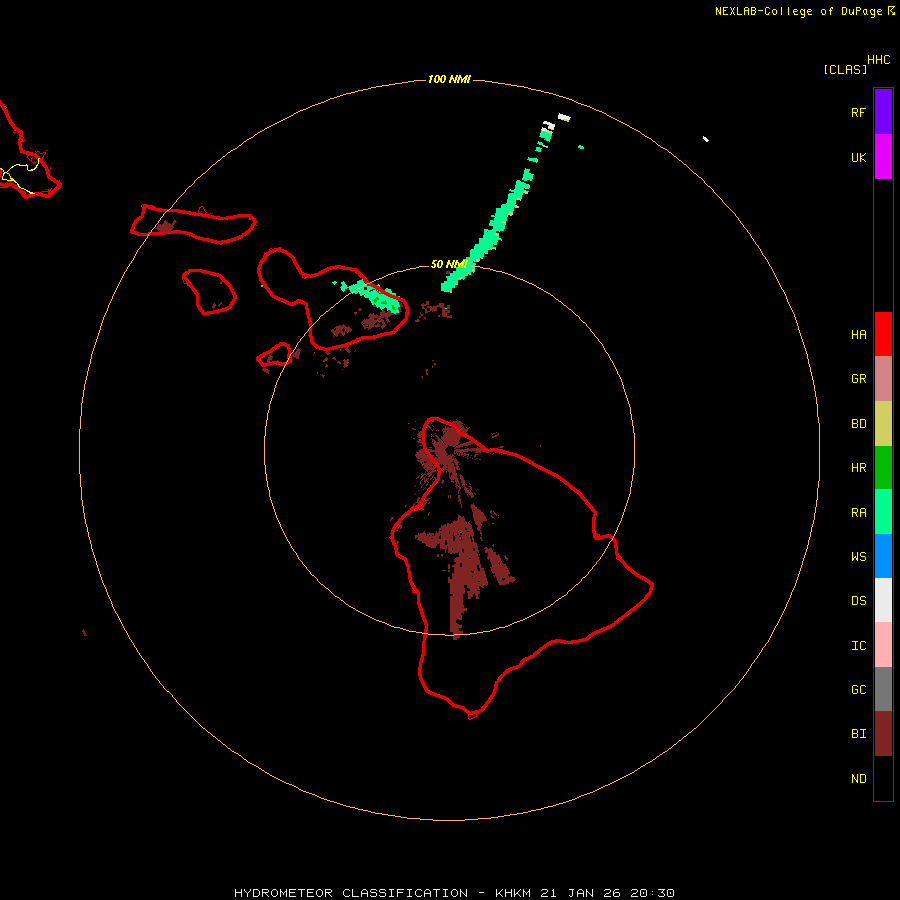Click the BI legend label
This screenshot has height=900, width=900.
click(x=858, y=734)
